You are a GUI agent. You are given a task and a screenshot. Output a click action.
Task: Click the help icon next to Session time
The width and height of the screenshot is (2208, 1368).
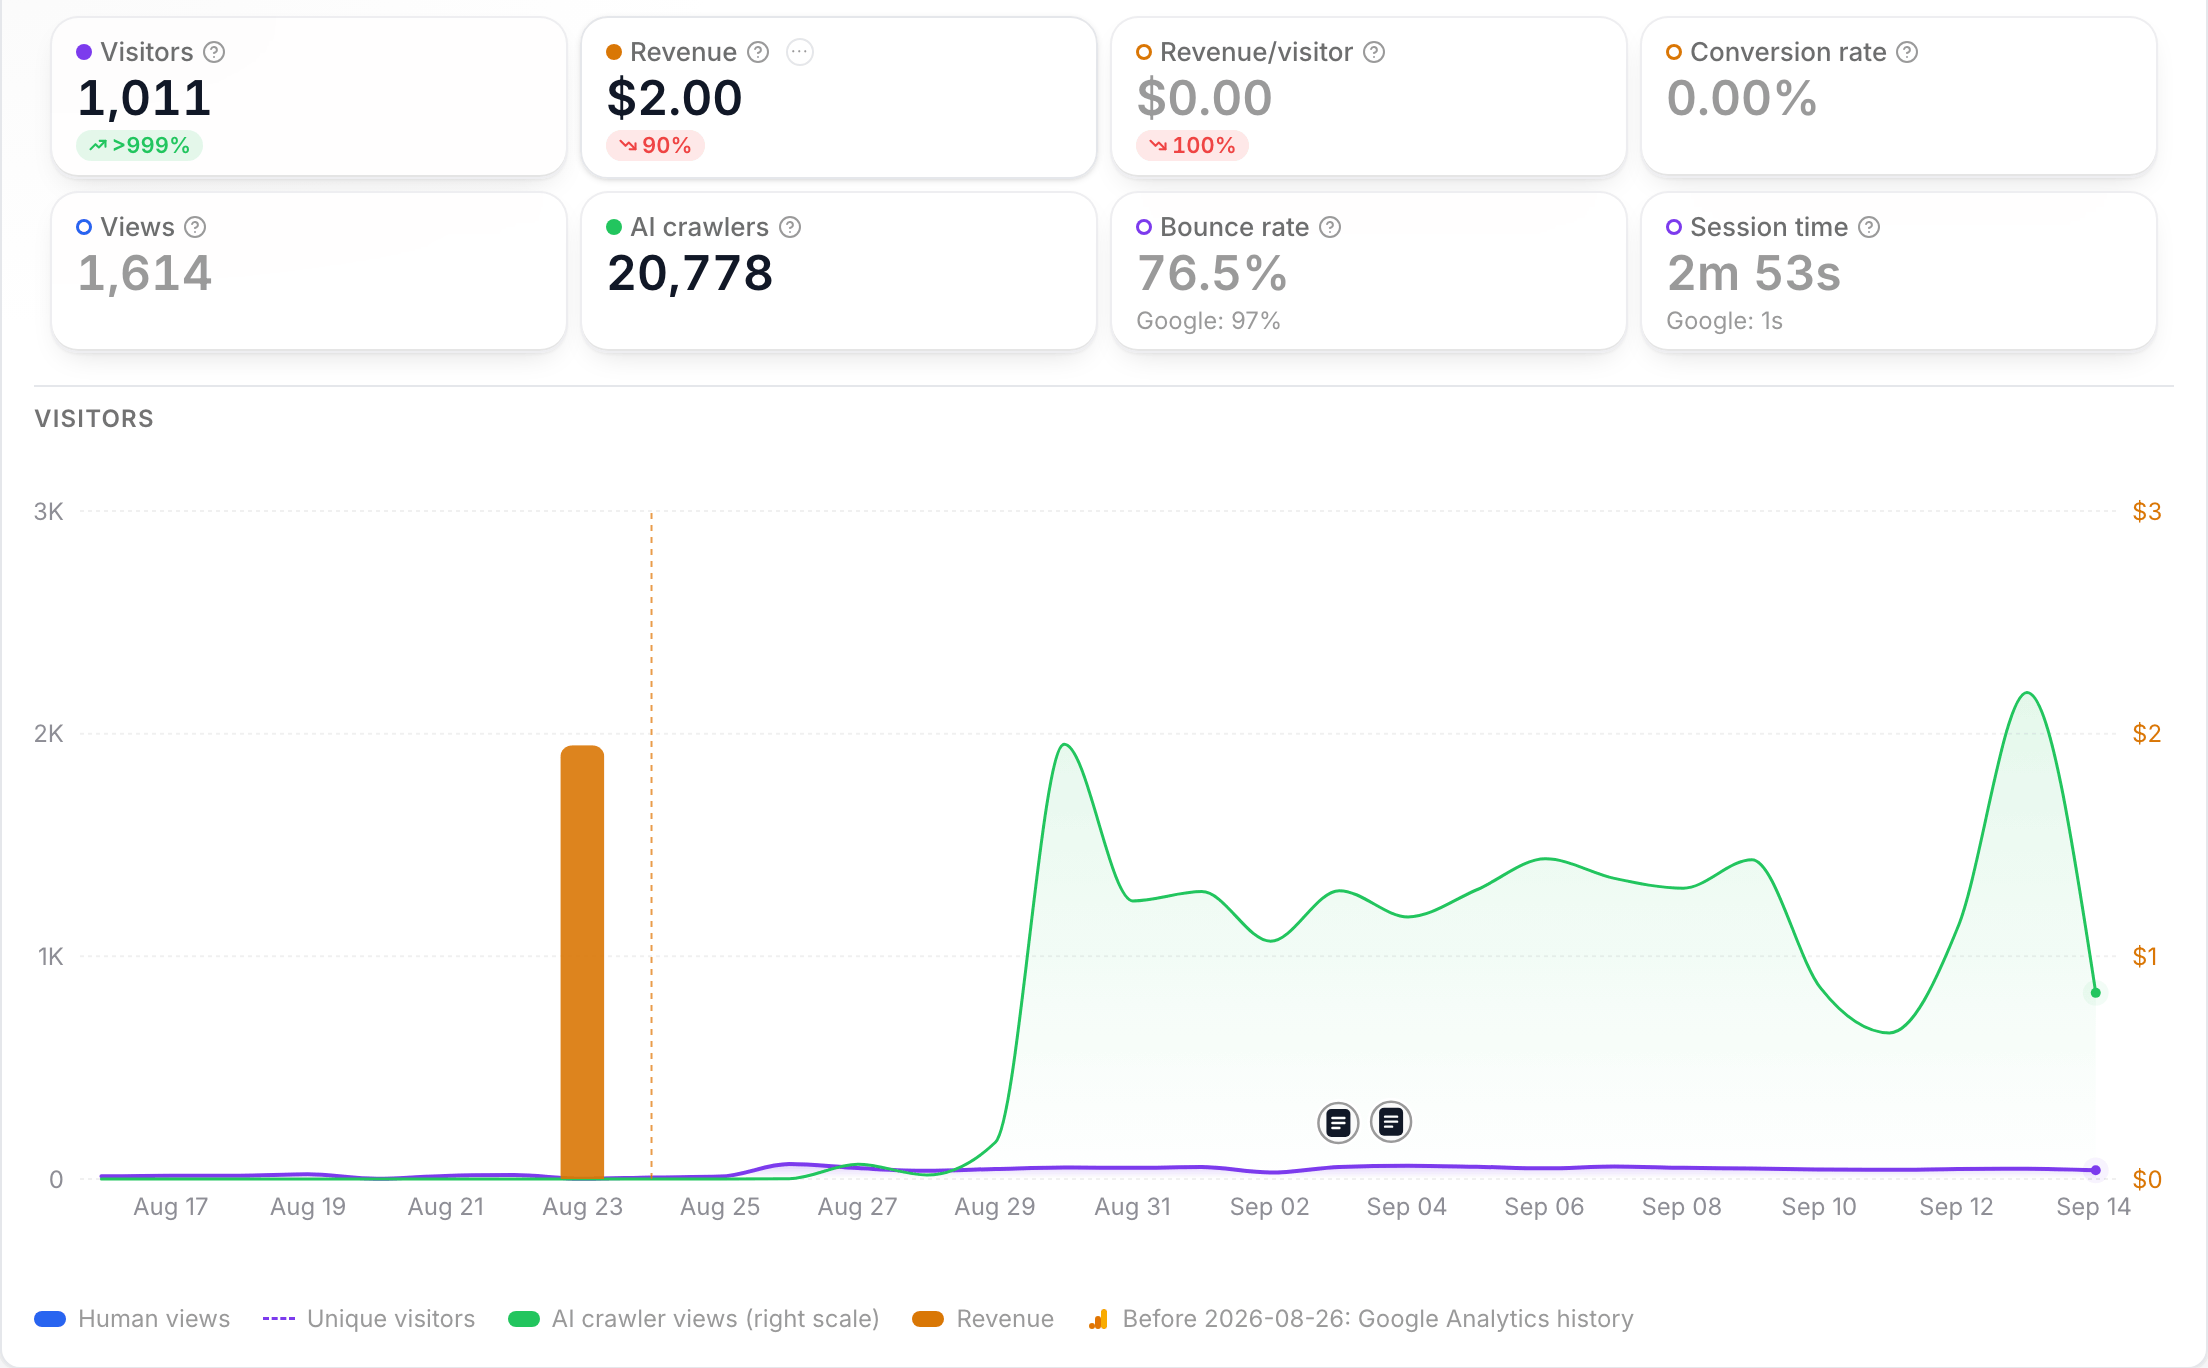click(1869, 227)
